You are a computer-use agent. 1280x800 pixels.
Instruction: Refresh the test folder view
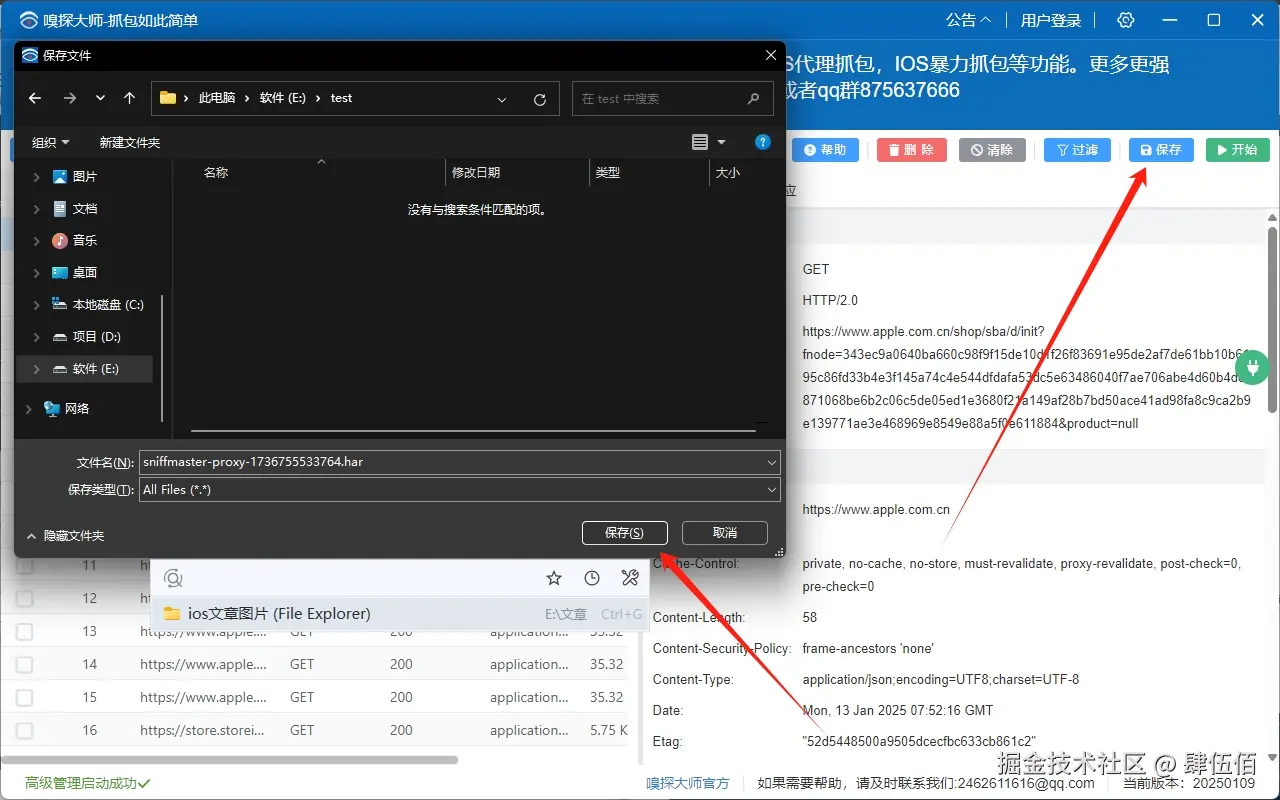(540, 99)
